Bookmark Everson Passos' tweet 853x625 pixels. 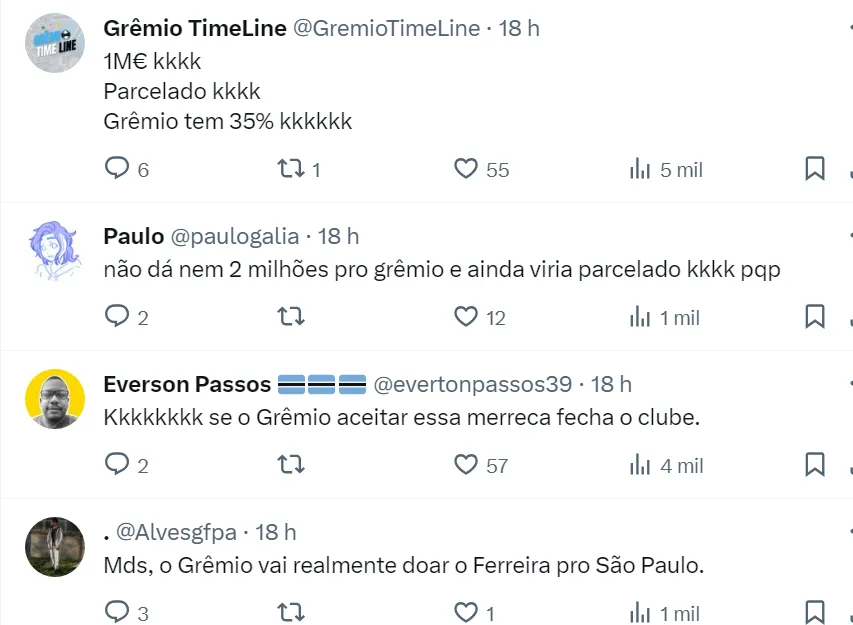pos(815,465)
